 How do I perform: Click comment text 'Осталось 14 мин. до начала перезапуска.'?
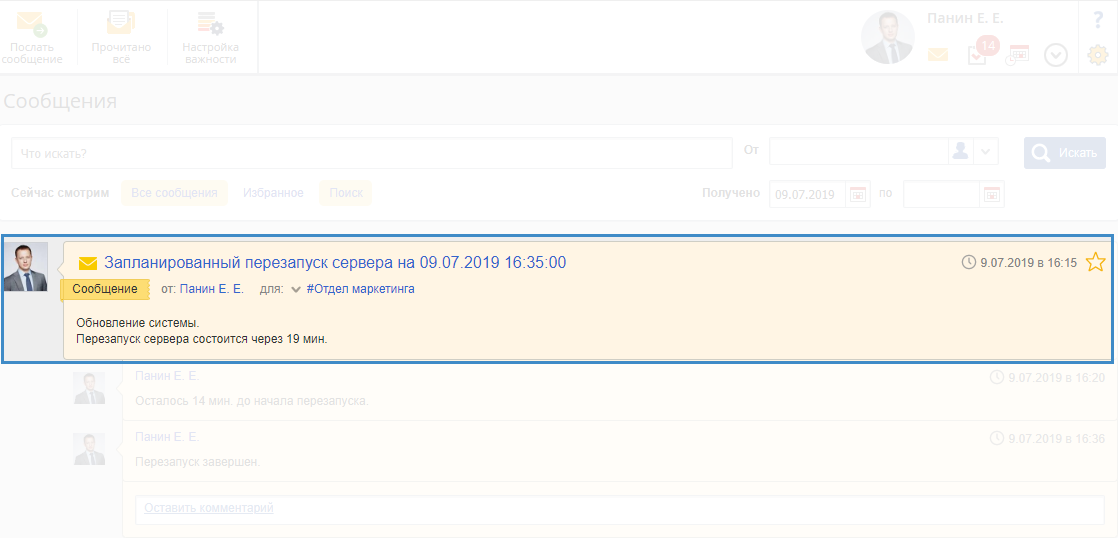[x=252, y=400]
